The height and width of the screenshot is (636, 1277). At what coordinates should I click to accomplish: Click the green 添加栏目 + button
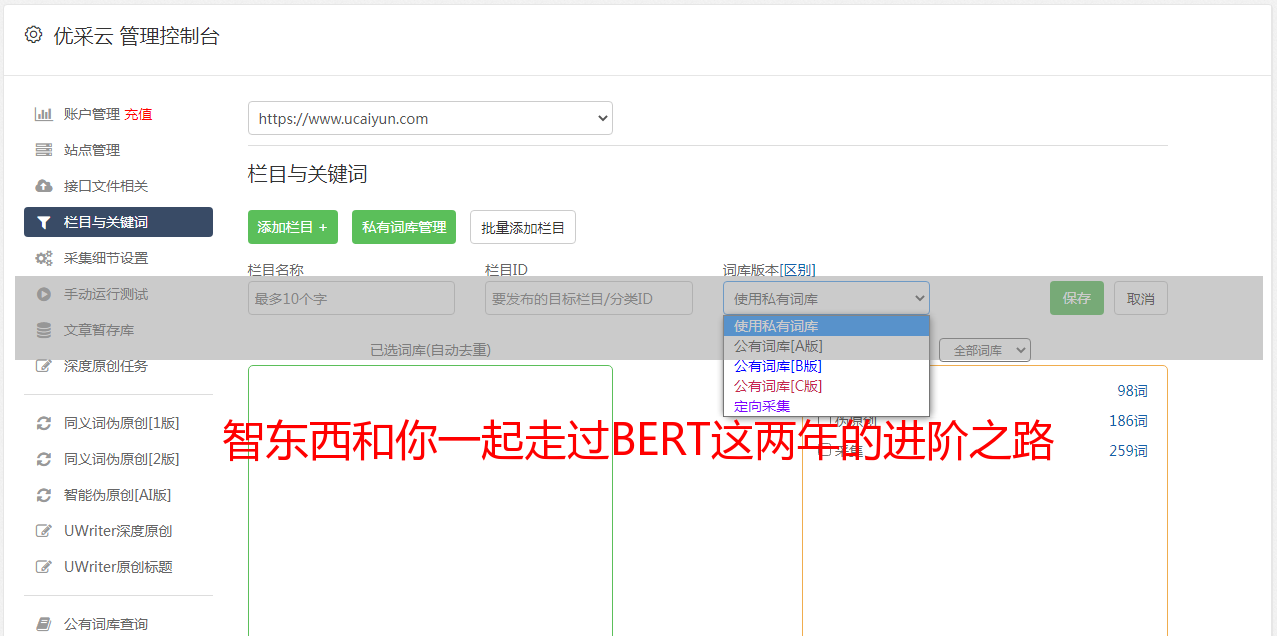(293, 227)
